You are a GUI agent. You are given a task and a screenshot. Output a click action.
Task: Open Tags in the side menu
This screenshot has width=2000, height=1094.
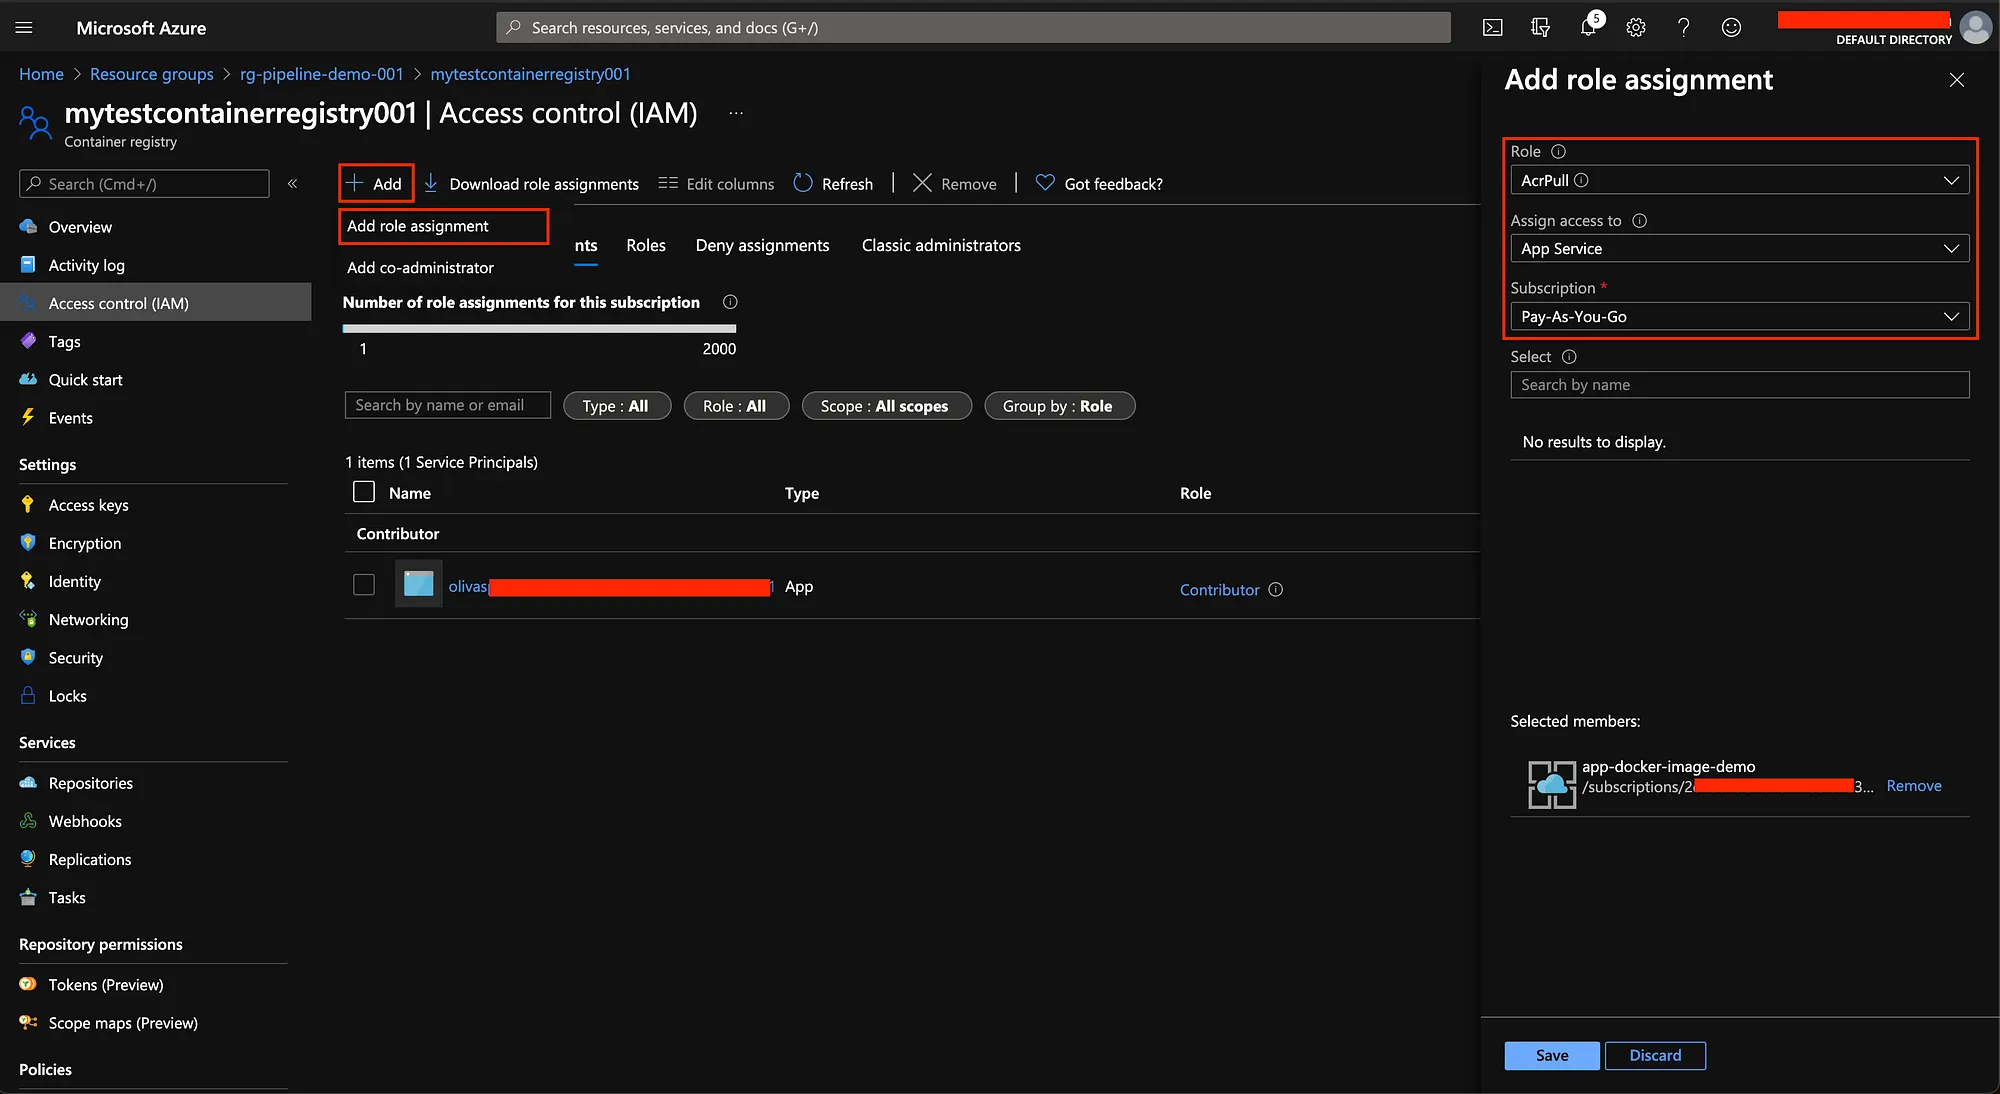coord(64,342)
